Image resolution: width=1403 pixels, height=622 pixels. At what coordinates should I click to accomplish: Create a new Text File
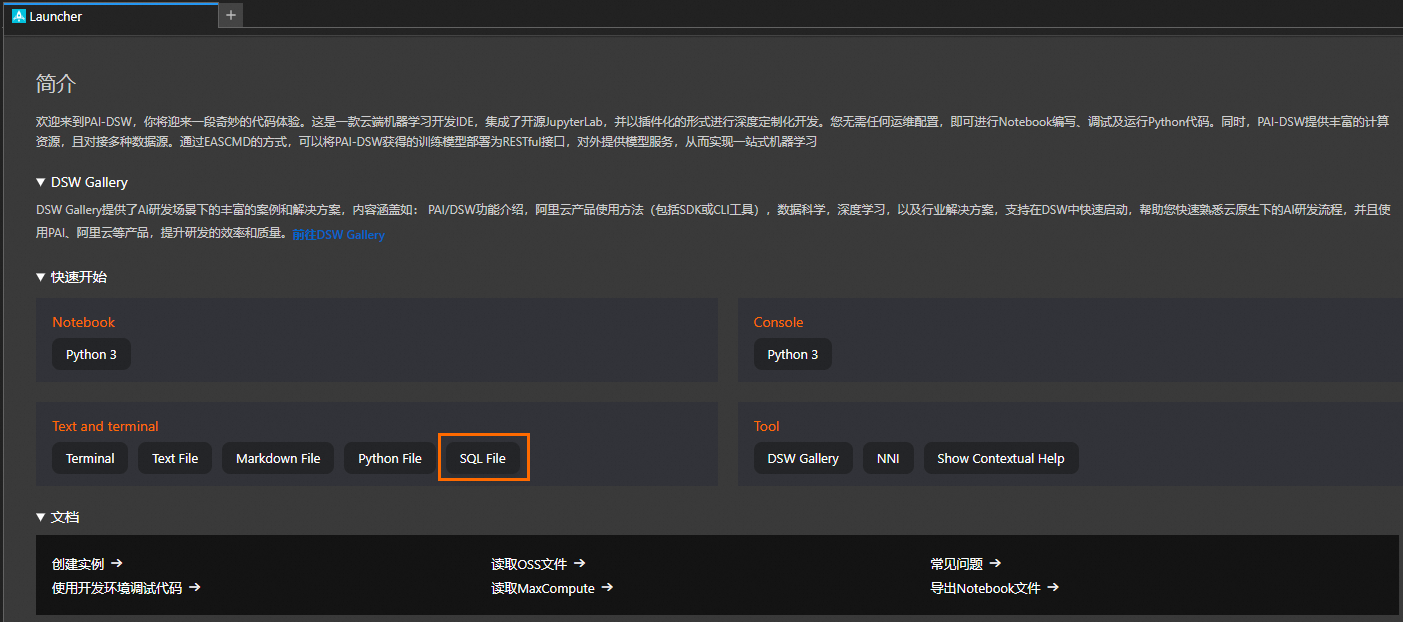(x=175, y=458)
